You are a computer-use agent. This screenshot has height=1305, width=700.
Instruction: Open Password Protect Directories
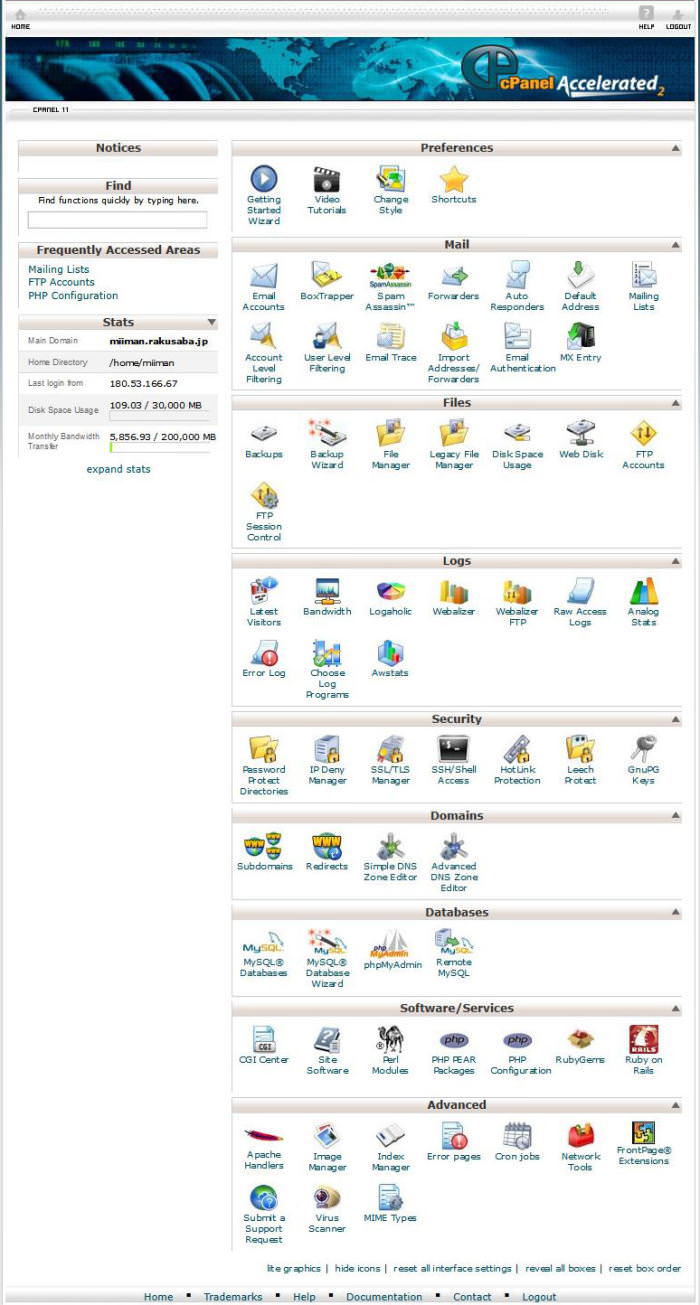point(264,749)
